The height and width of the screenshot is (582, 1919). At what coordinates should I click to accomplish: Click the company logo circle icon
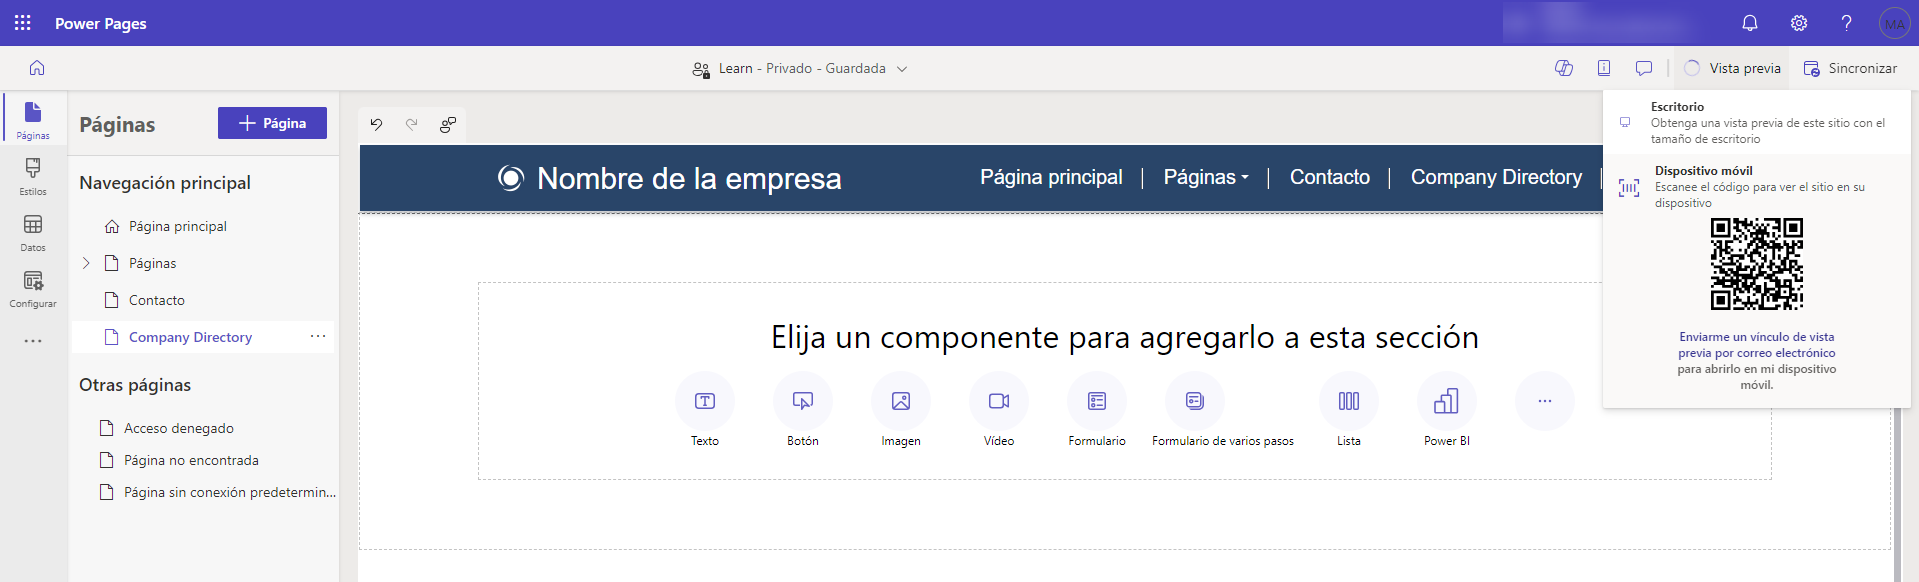tap(511, 178)
